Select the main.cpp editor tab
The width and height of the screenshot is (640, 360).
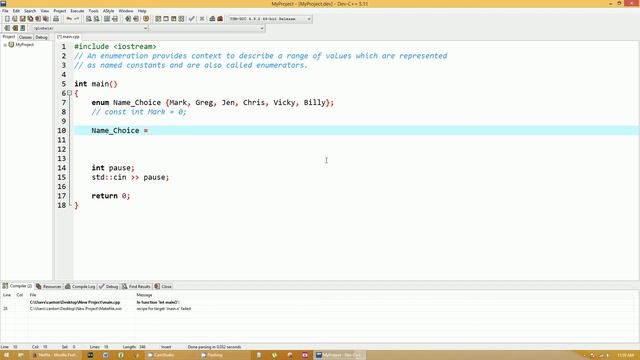tap(68, 37)
